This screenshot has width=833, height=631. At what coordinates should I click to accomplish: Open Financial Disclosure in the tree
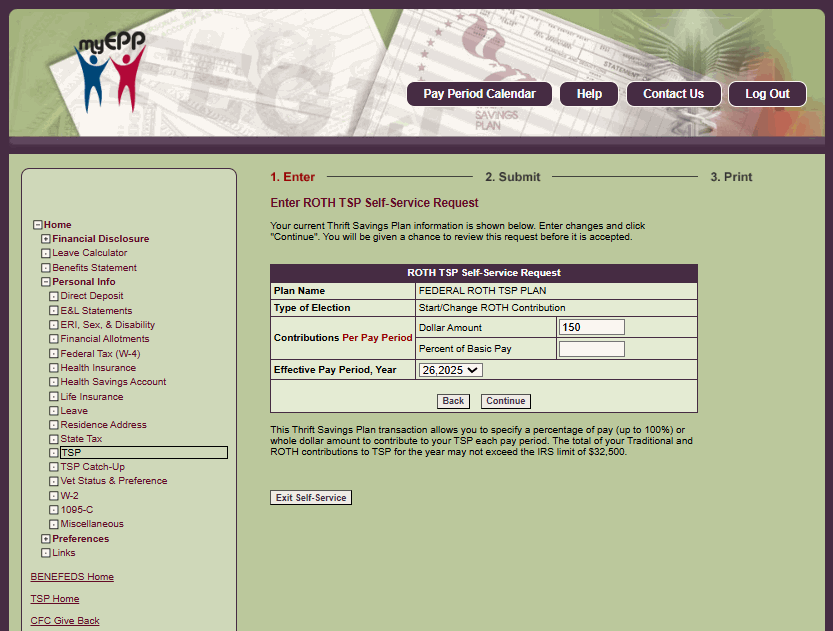click(100, 239)
